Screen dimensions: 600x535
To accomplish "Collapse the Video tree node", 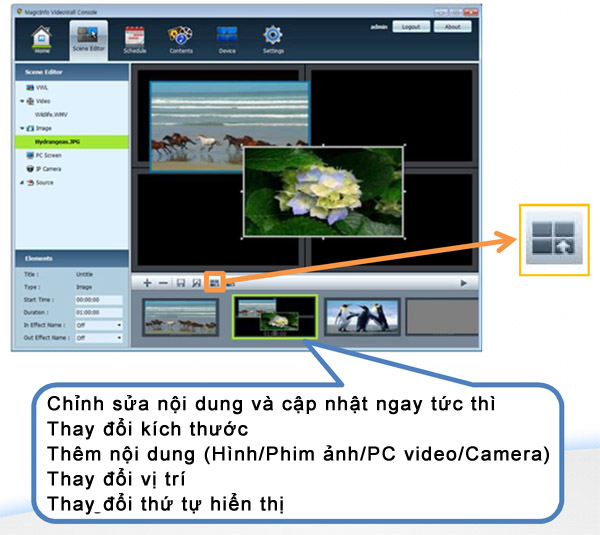I will (x=22, y=101).
